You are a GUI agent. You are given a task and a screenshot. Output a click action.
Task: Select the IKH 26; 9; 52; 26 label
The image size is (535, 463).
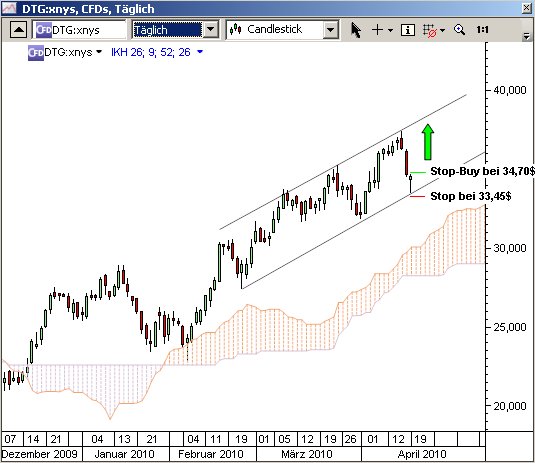(x=151, y=52)
